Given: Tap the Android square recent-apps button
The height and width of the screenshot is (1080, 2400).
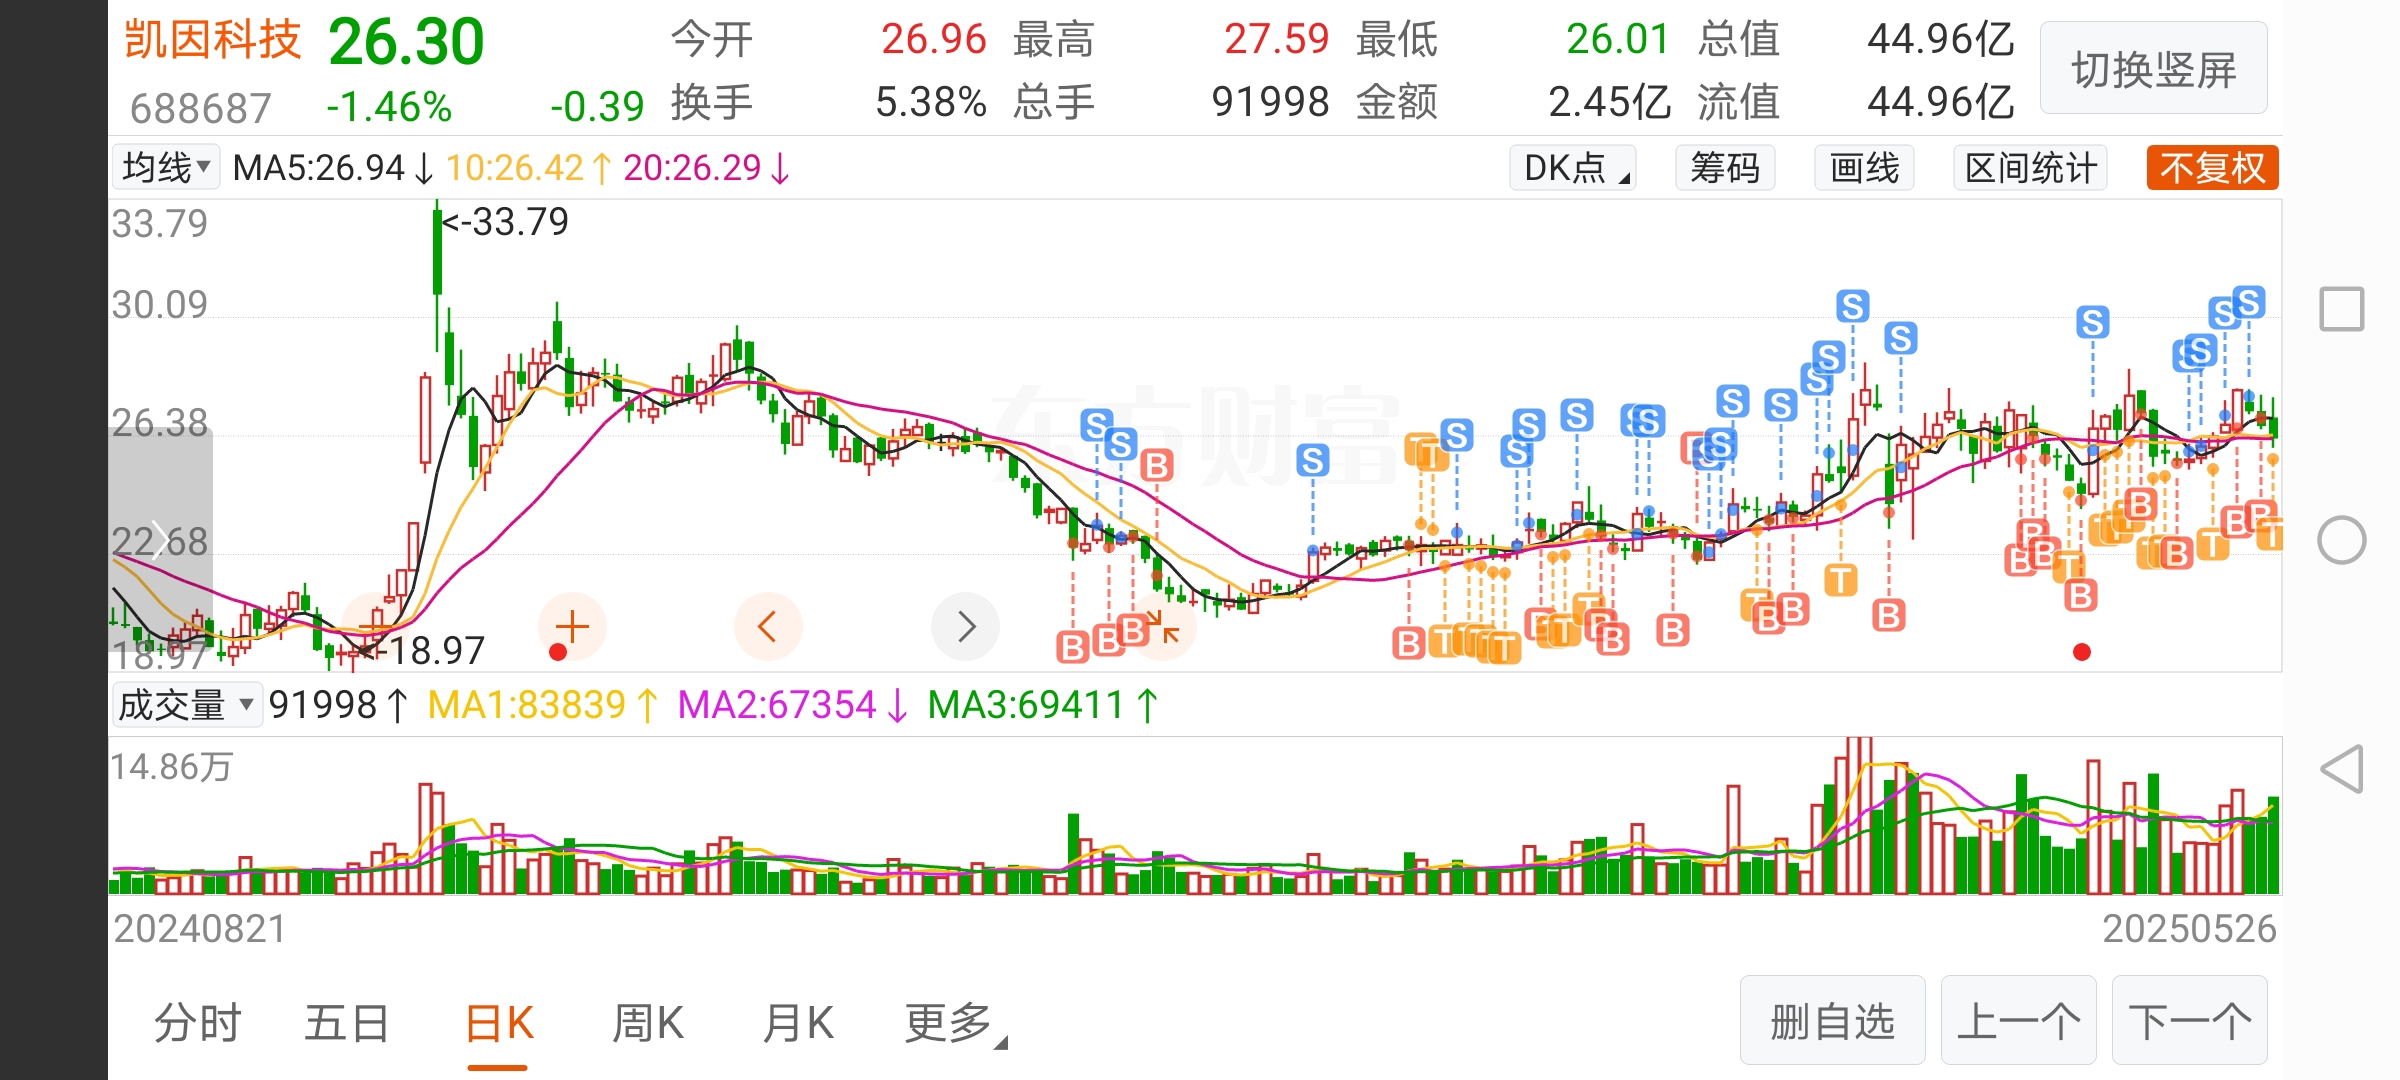Looking at the screenshot, I should coord(2342,309).
